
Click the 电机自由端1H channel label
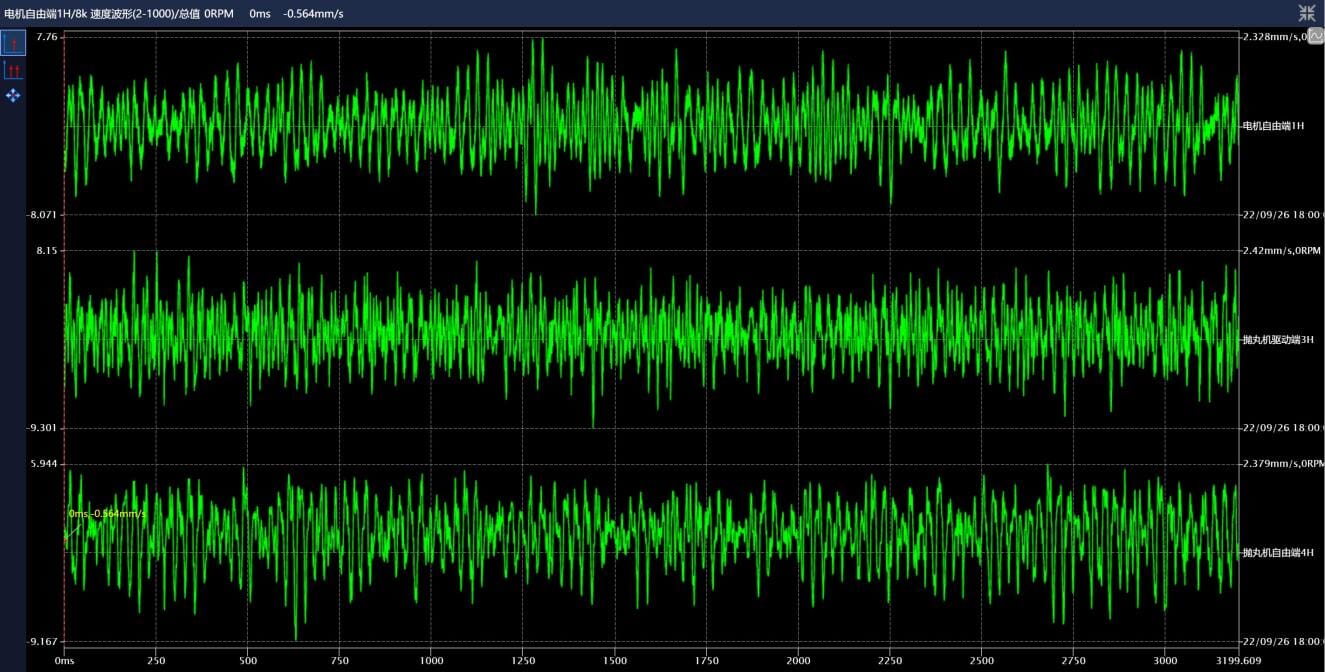[1272, 126]
